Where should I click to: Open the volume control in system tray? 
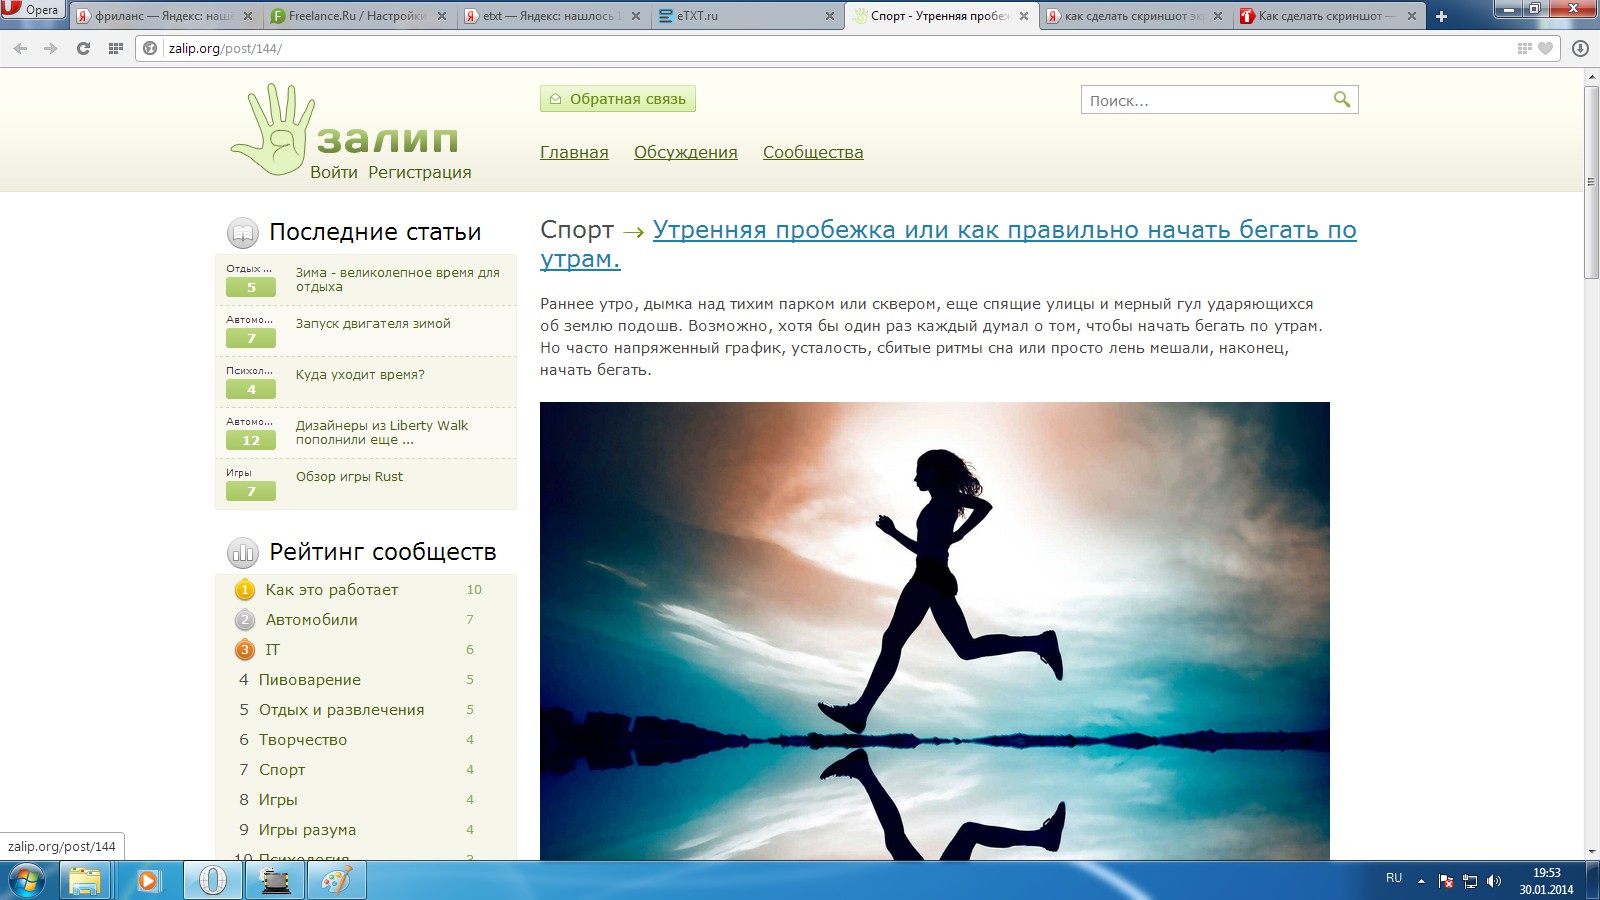coord(1494,881)
